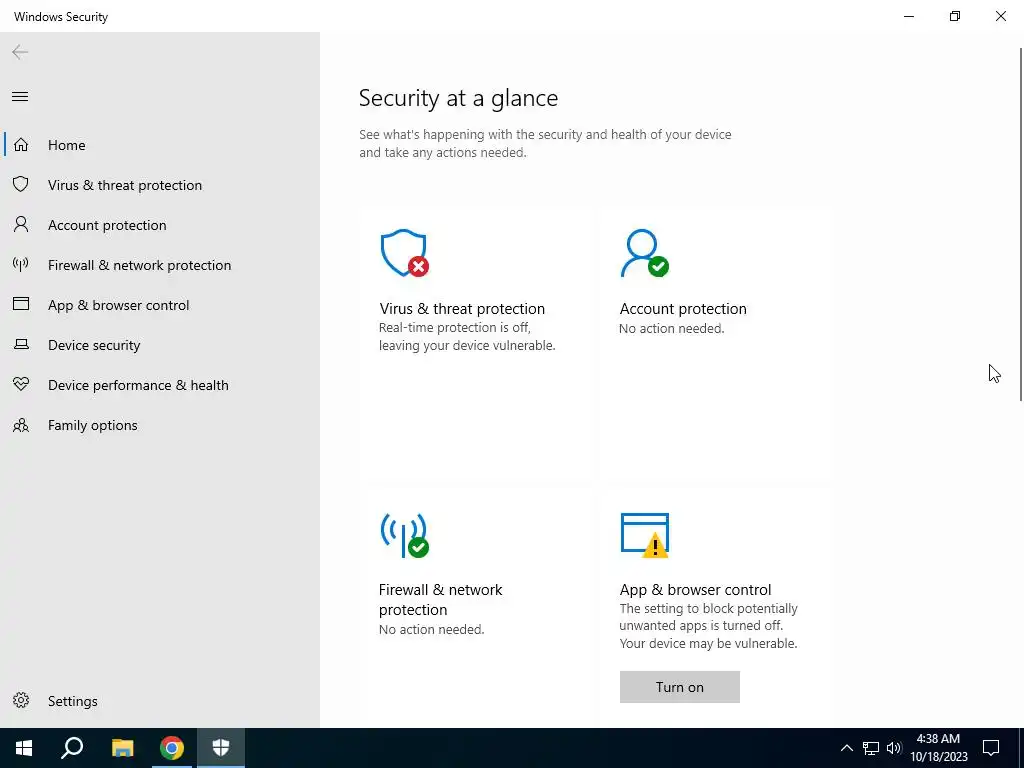Click the 'Real-time protection is off' message

467,336
